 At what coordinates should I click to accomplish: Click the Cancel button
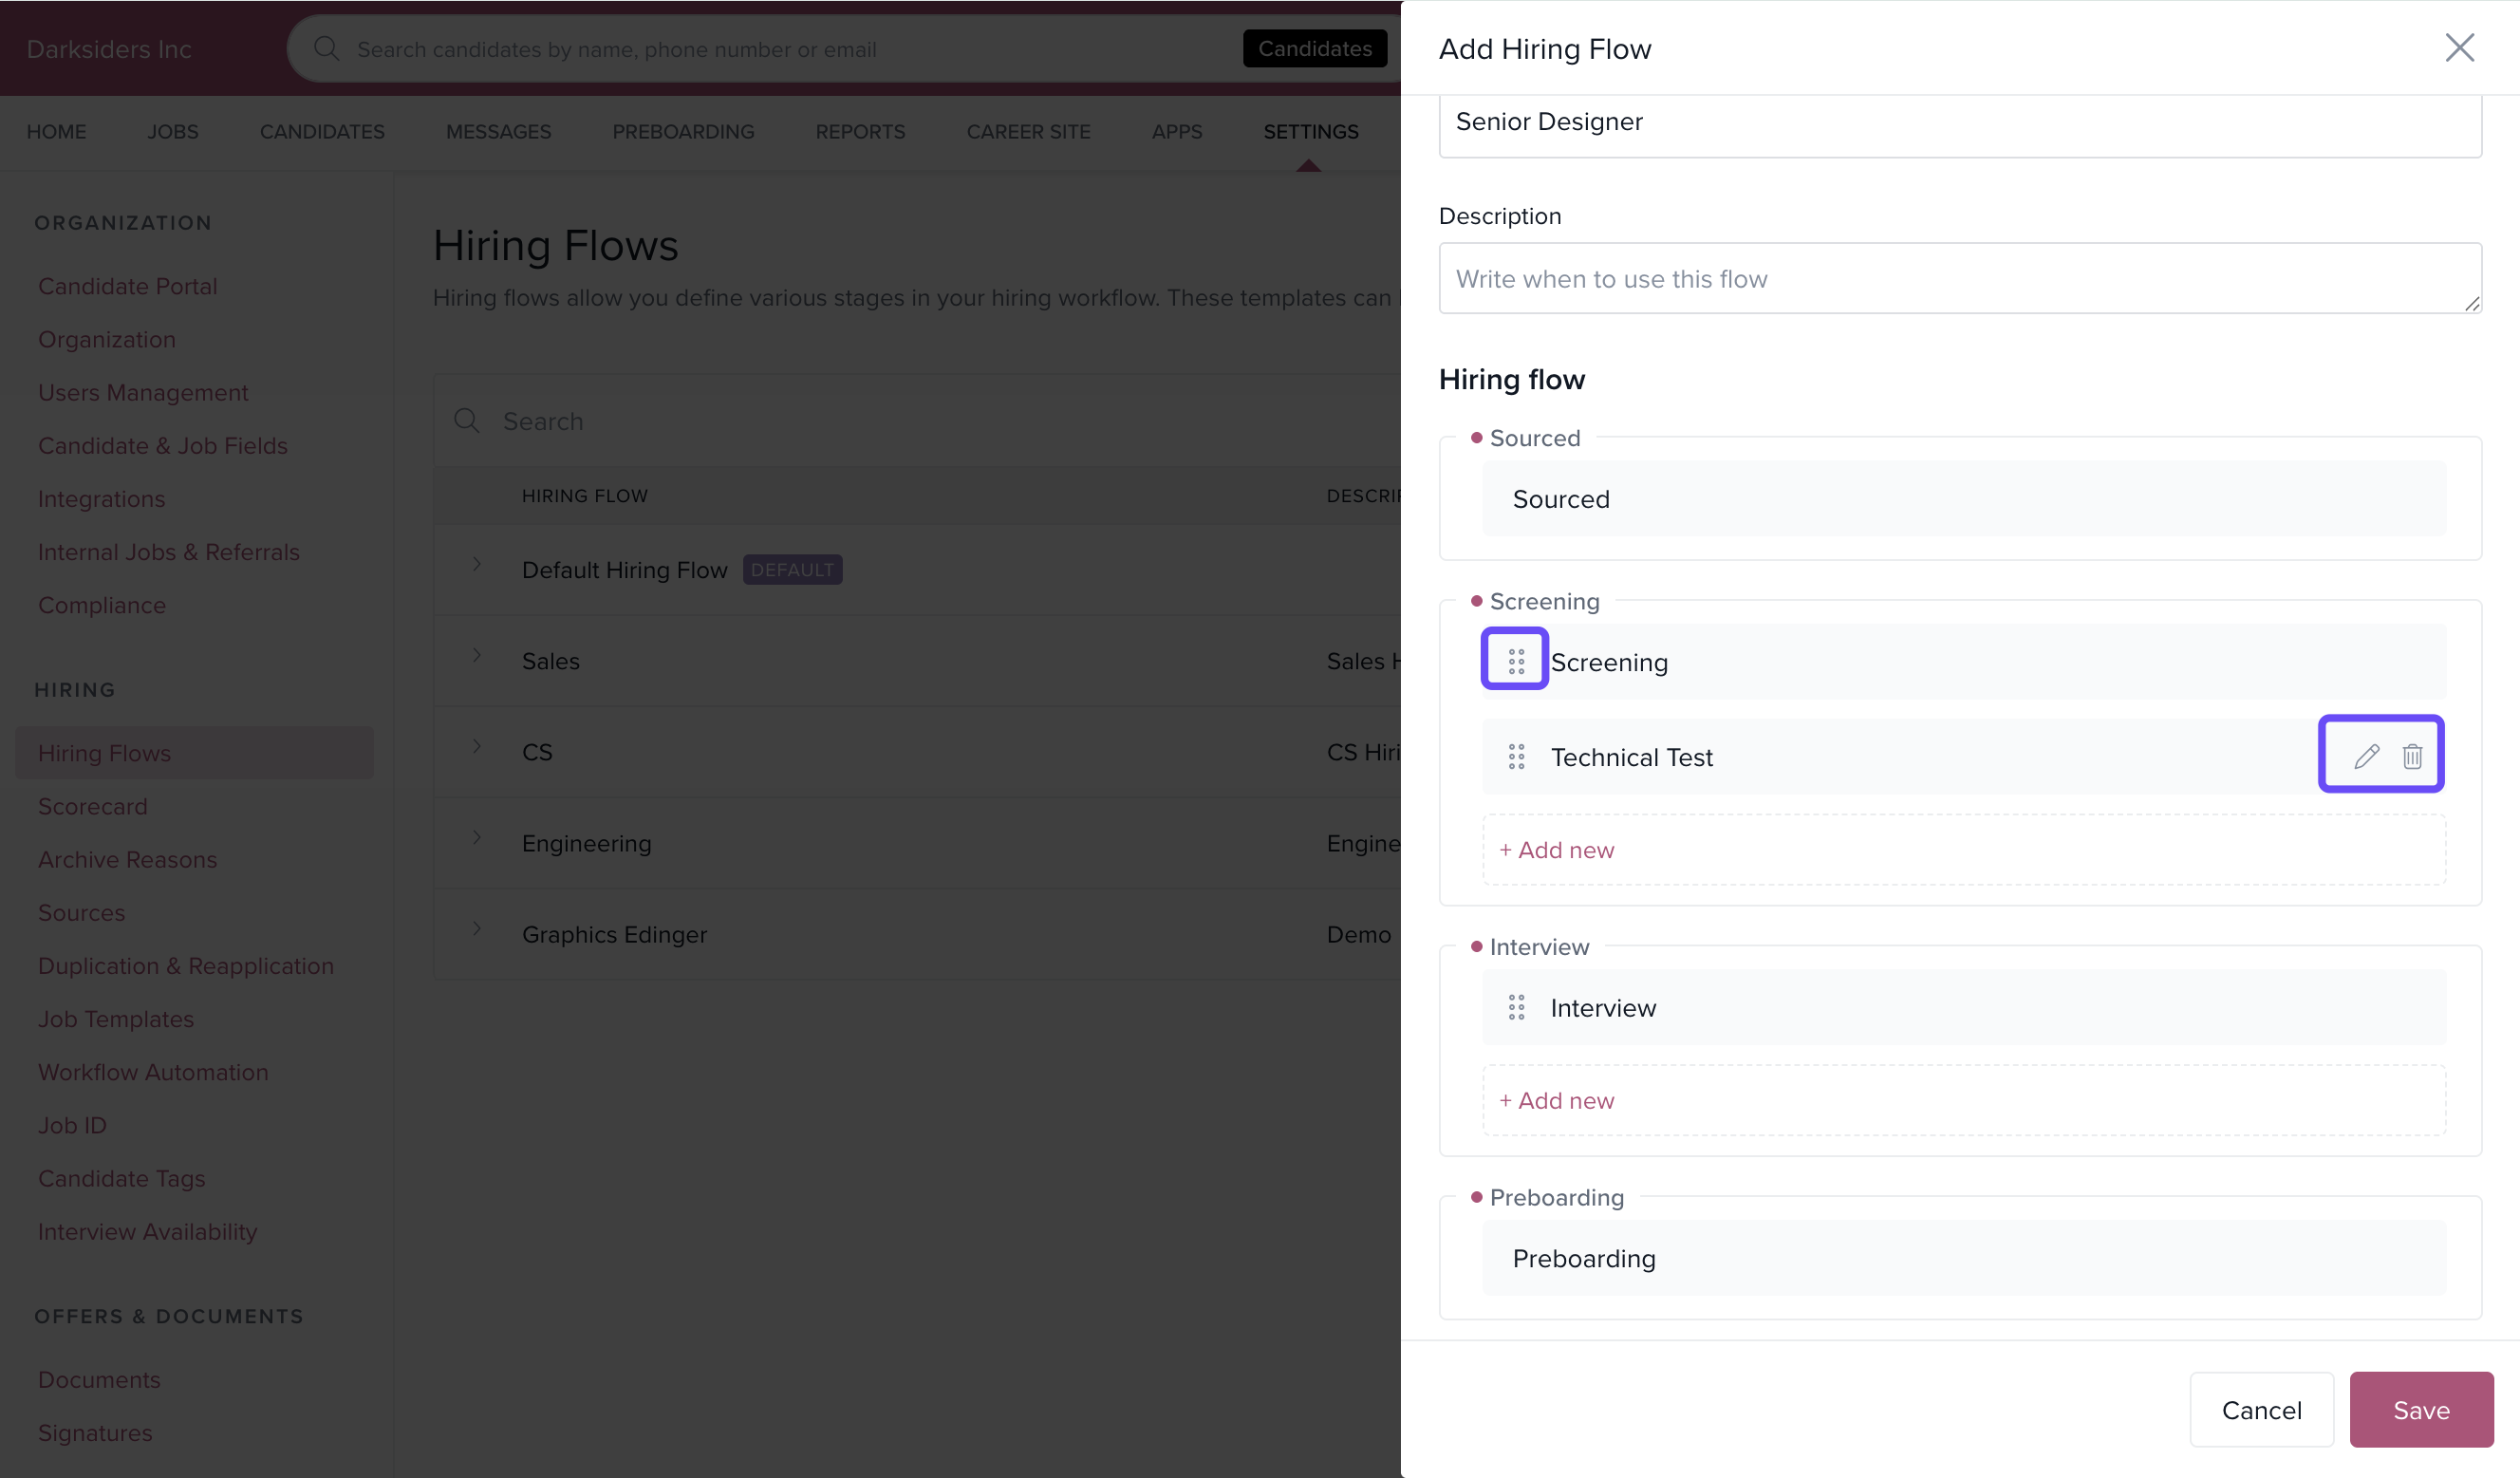pyautogui.click(x=2261, y=1410)
